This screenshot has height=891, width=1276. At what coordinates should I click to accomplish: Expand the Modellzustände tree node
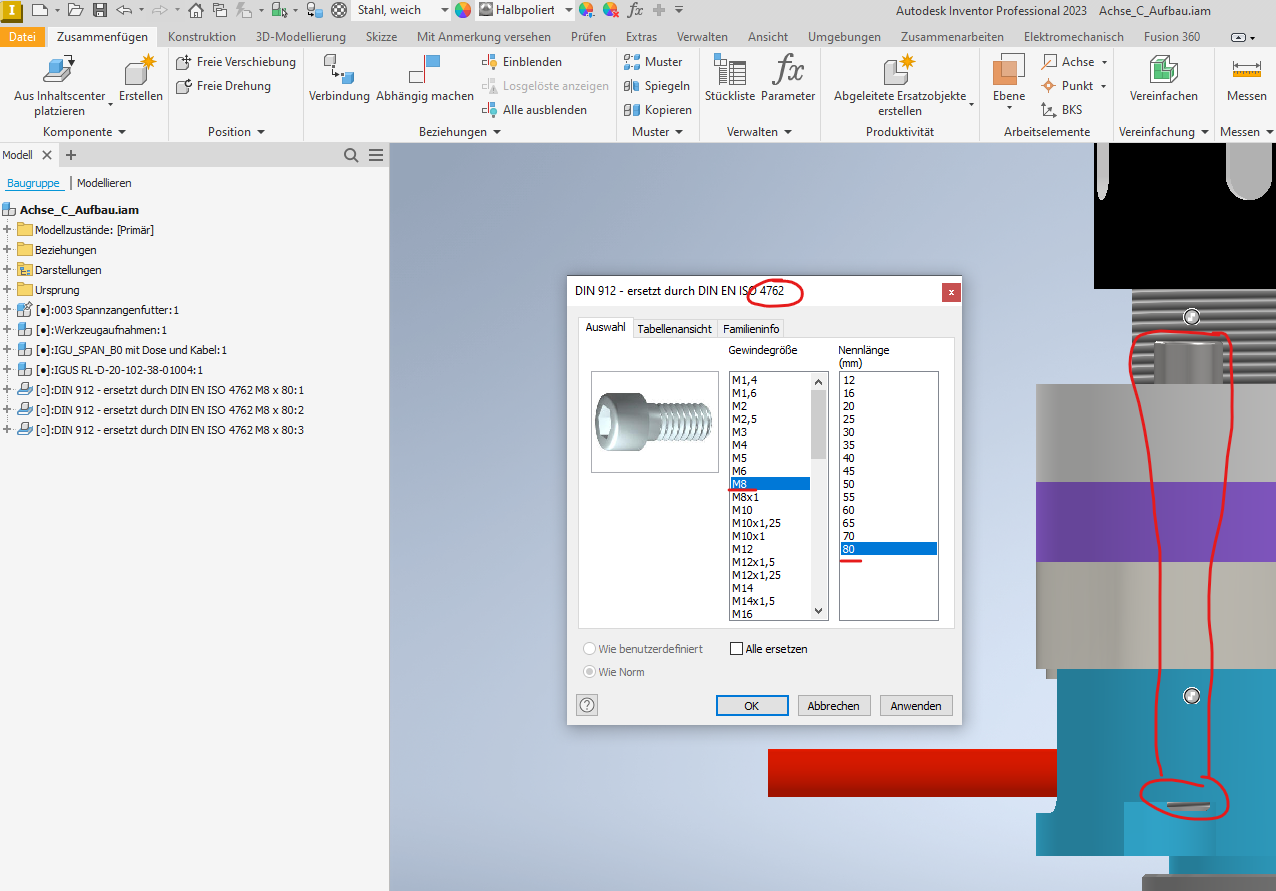7,230
